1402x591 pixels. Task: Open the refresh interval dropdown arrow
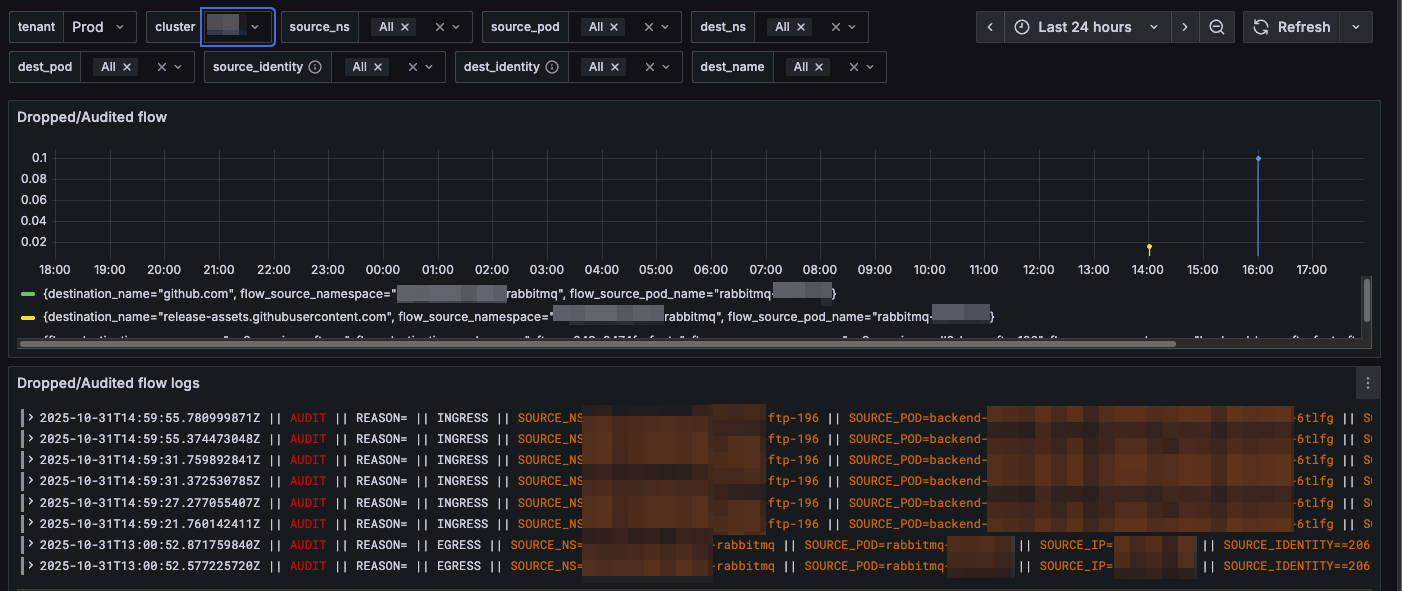click(x=1356, y=27)
